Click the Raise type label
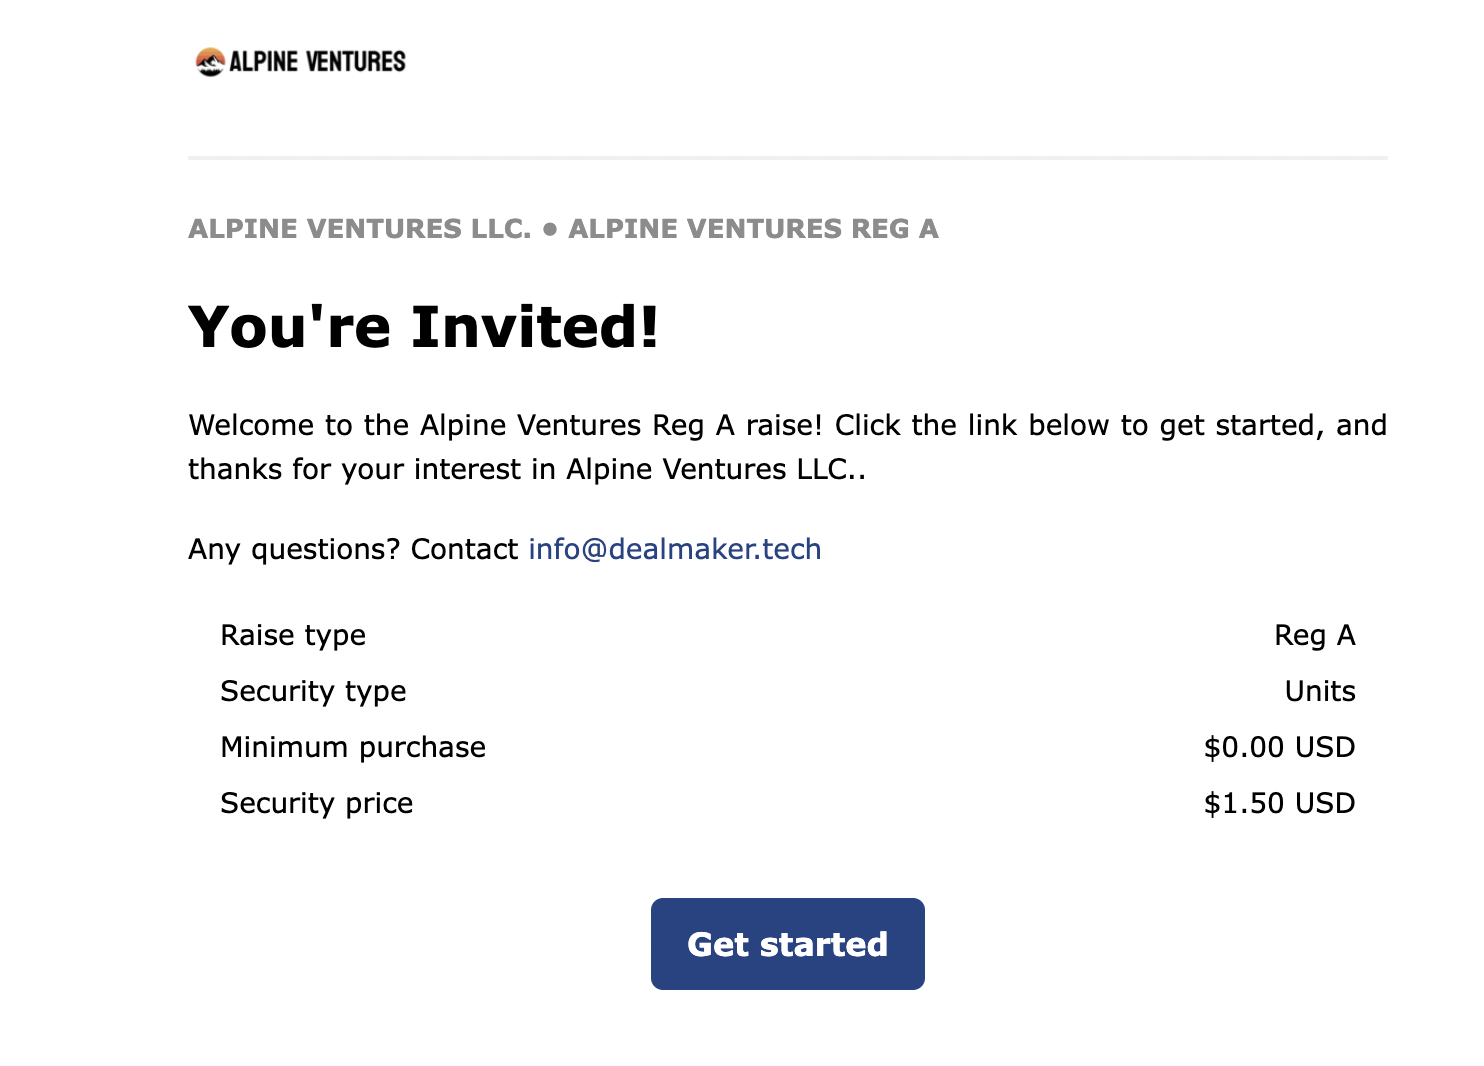 click(293, 636)
